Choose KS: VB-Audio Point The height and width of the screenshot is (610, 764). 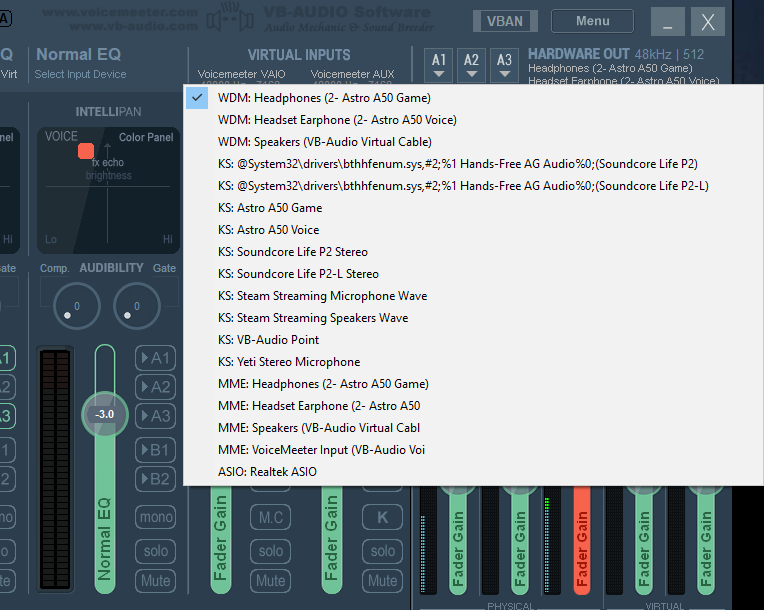click(473, 340)
